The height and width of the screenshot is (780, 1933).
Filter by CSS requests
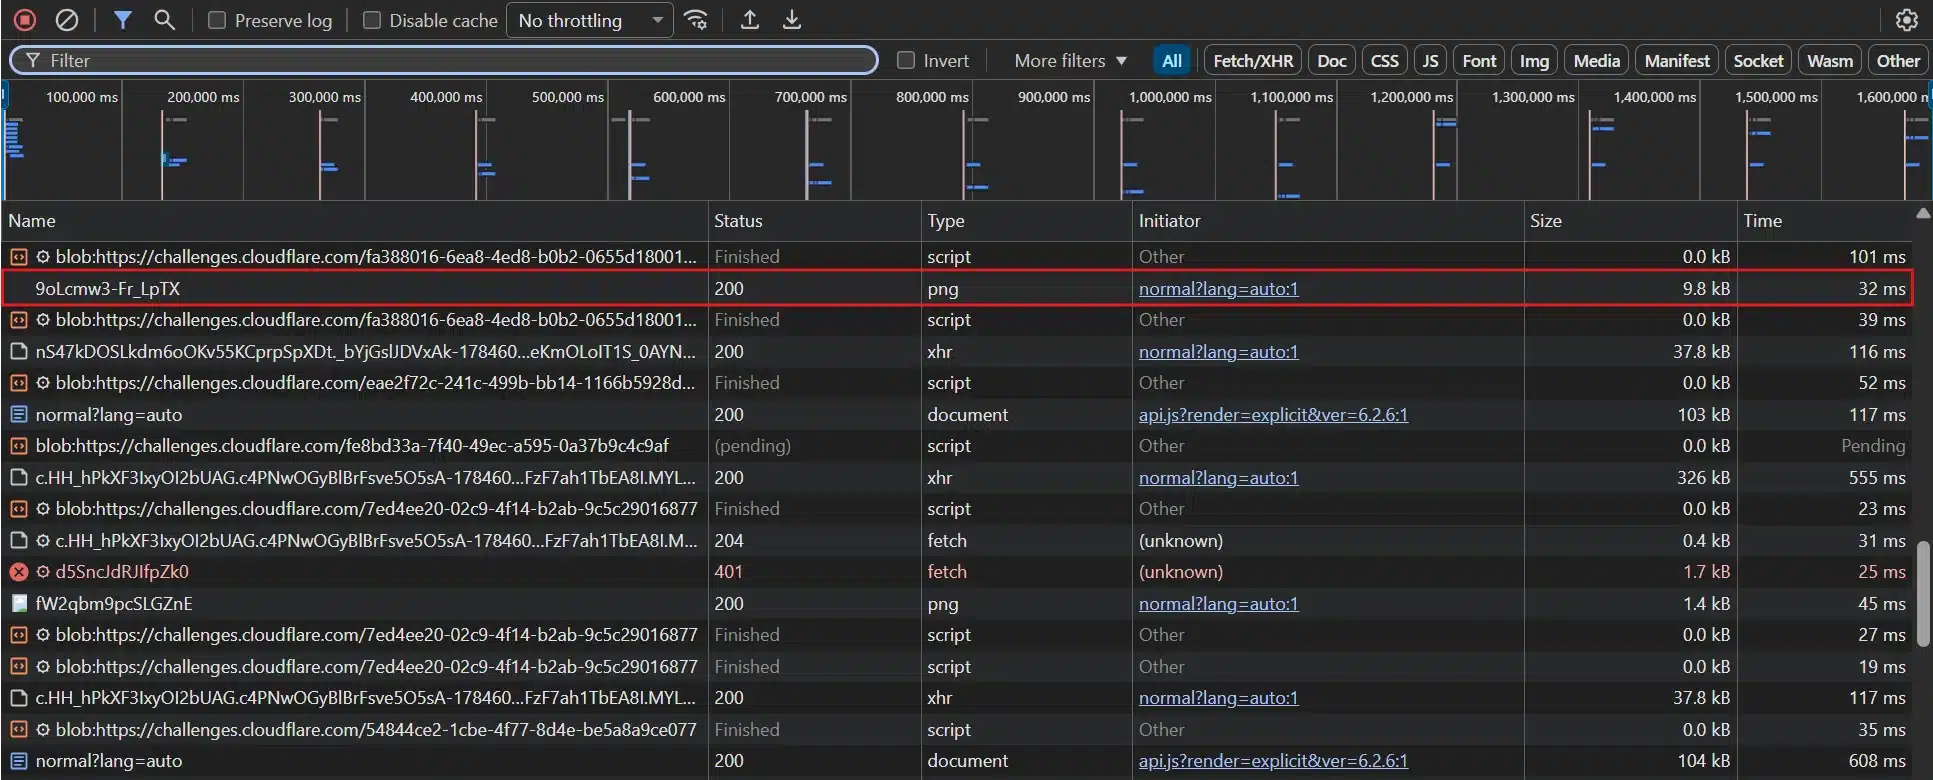tap(1385, 61)
